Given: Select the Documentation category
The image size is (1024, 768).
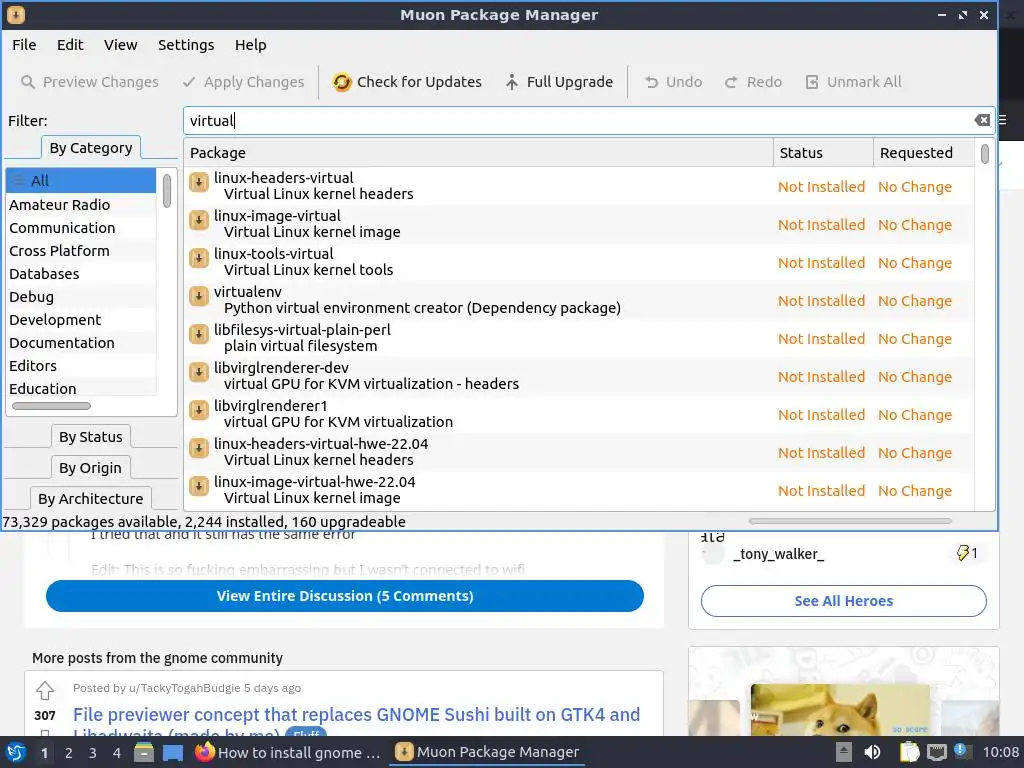Looking at the screenshot, I should [x=81, y=342].
